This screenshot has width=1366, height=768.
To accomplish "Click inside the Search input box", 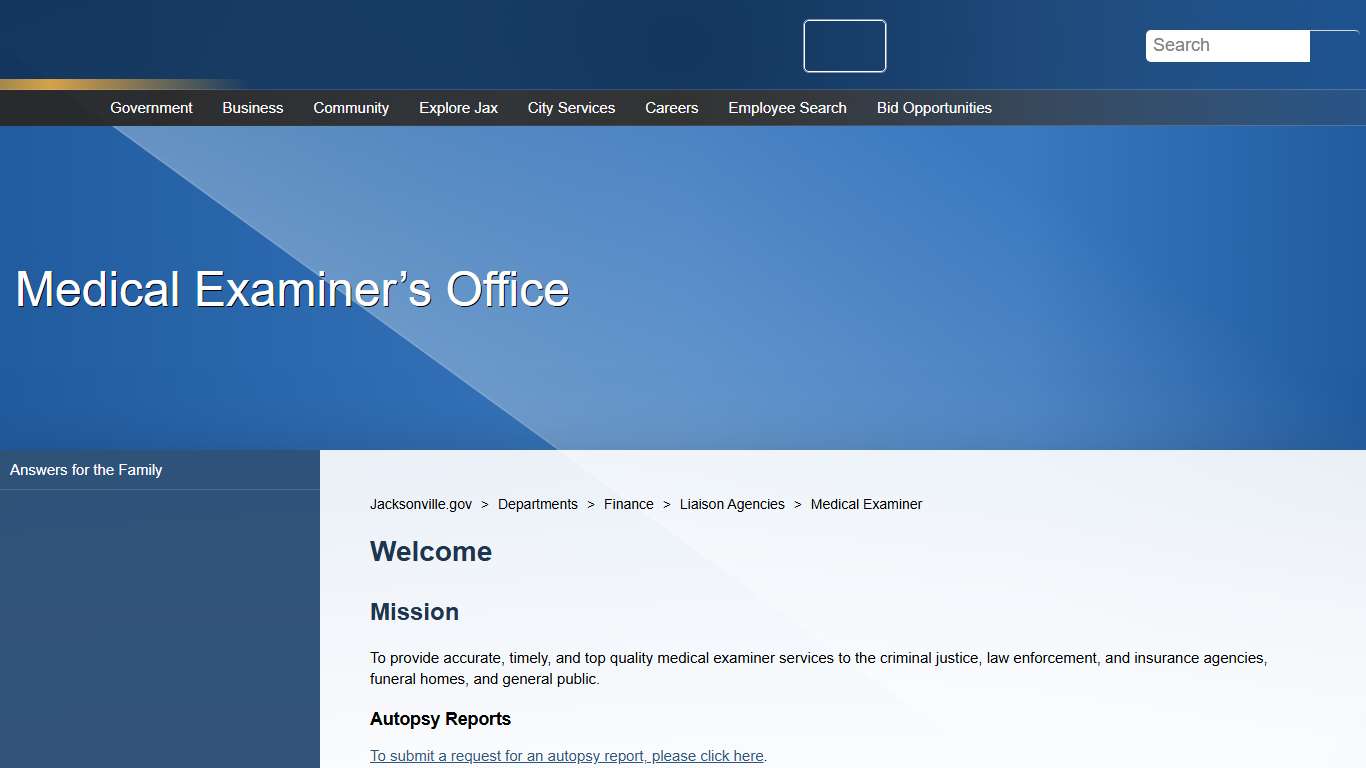I will coord(1227,45).
